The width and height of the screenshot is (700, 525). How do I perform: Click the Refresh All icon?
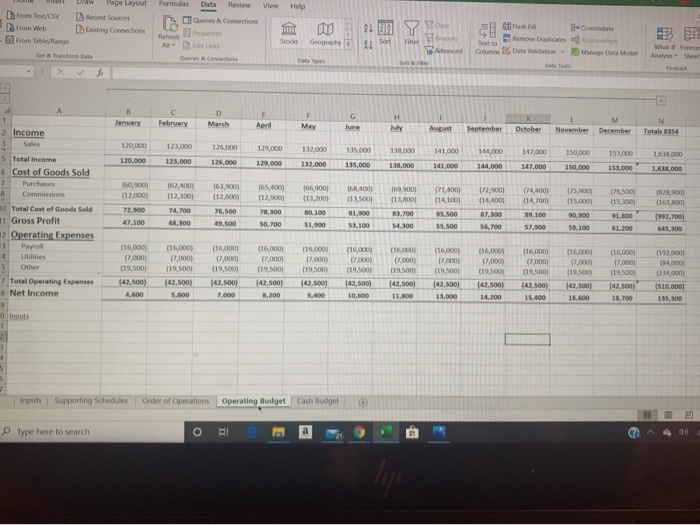point(170,24)
